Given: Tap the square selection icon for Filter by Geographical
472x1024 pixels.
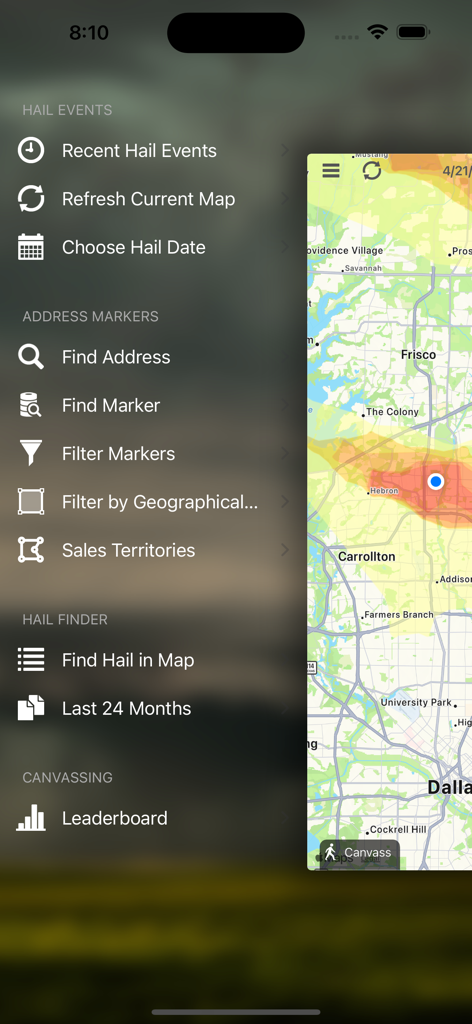Looking at the screenshot, I should click(31, 502).
